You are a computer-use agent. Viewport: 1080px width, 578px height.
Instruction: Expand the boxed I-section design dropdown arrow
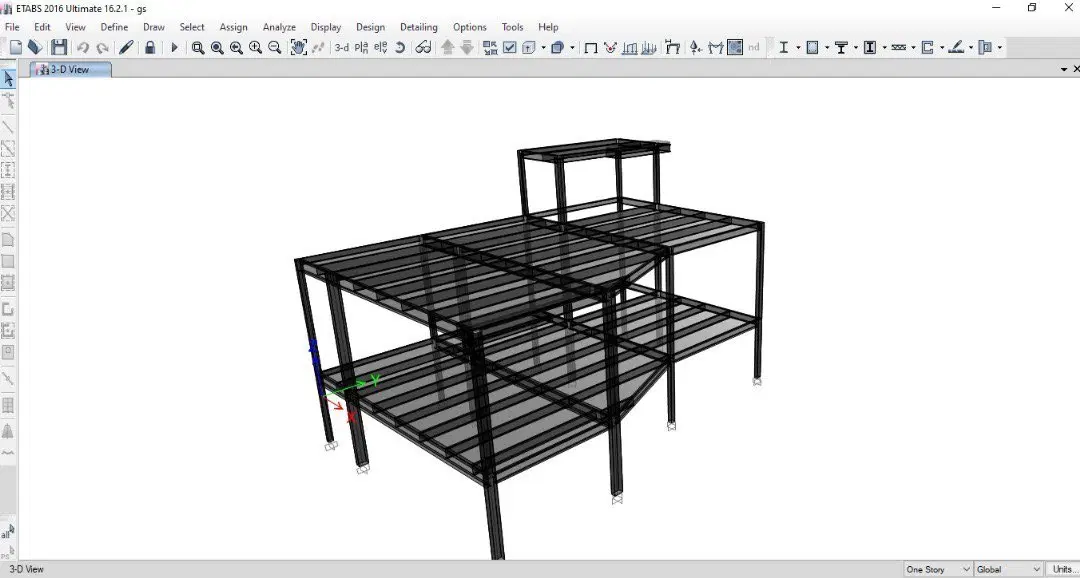(x=884, y=48)
